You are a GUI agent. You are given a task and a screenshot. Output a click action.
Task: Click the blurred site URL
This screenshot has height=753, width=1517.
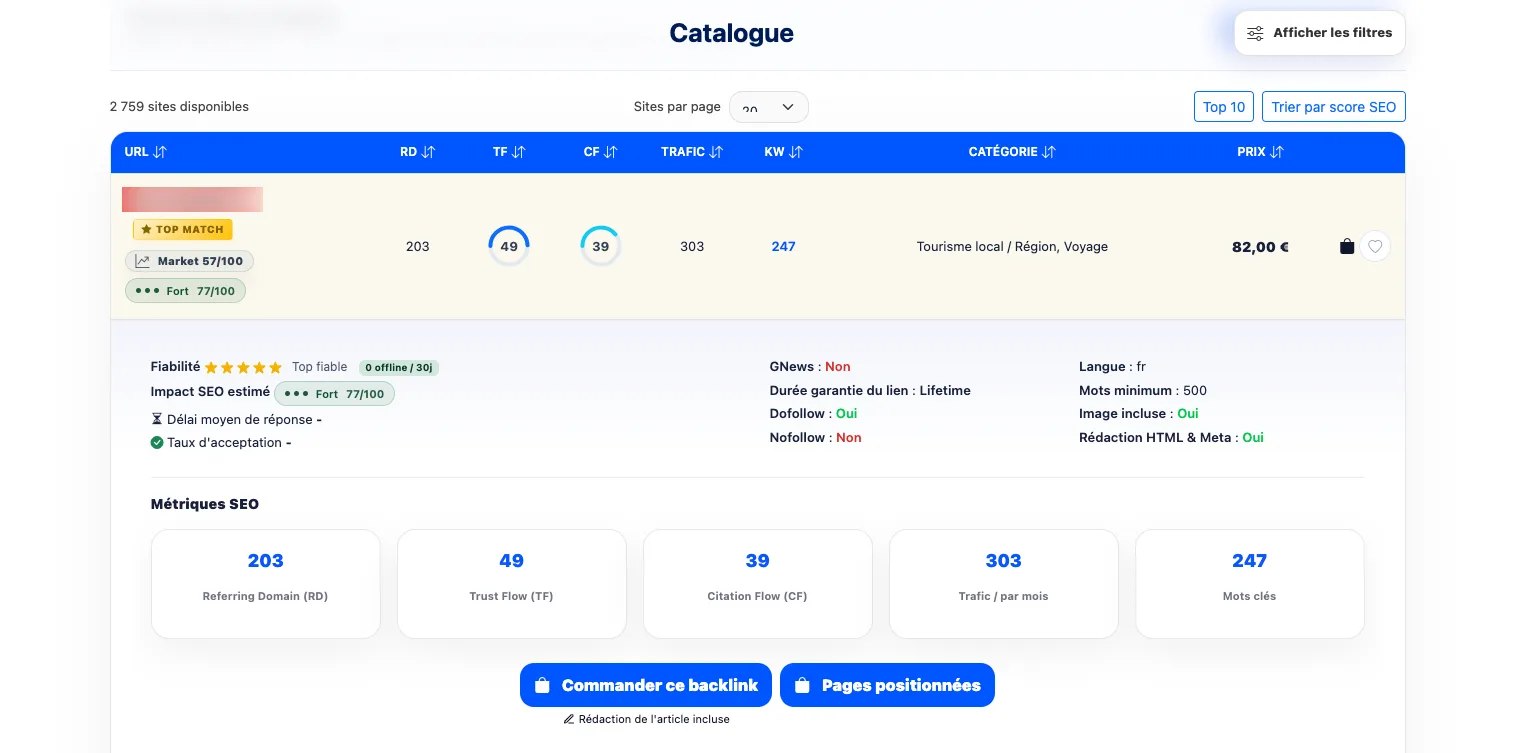click(192, 199)
